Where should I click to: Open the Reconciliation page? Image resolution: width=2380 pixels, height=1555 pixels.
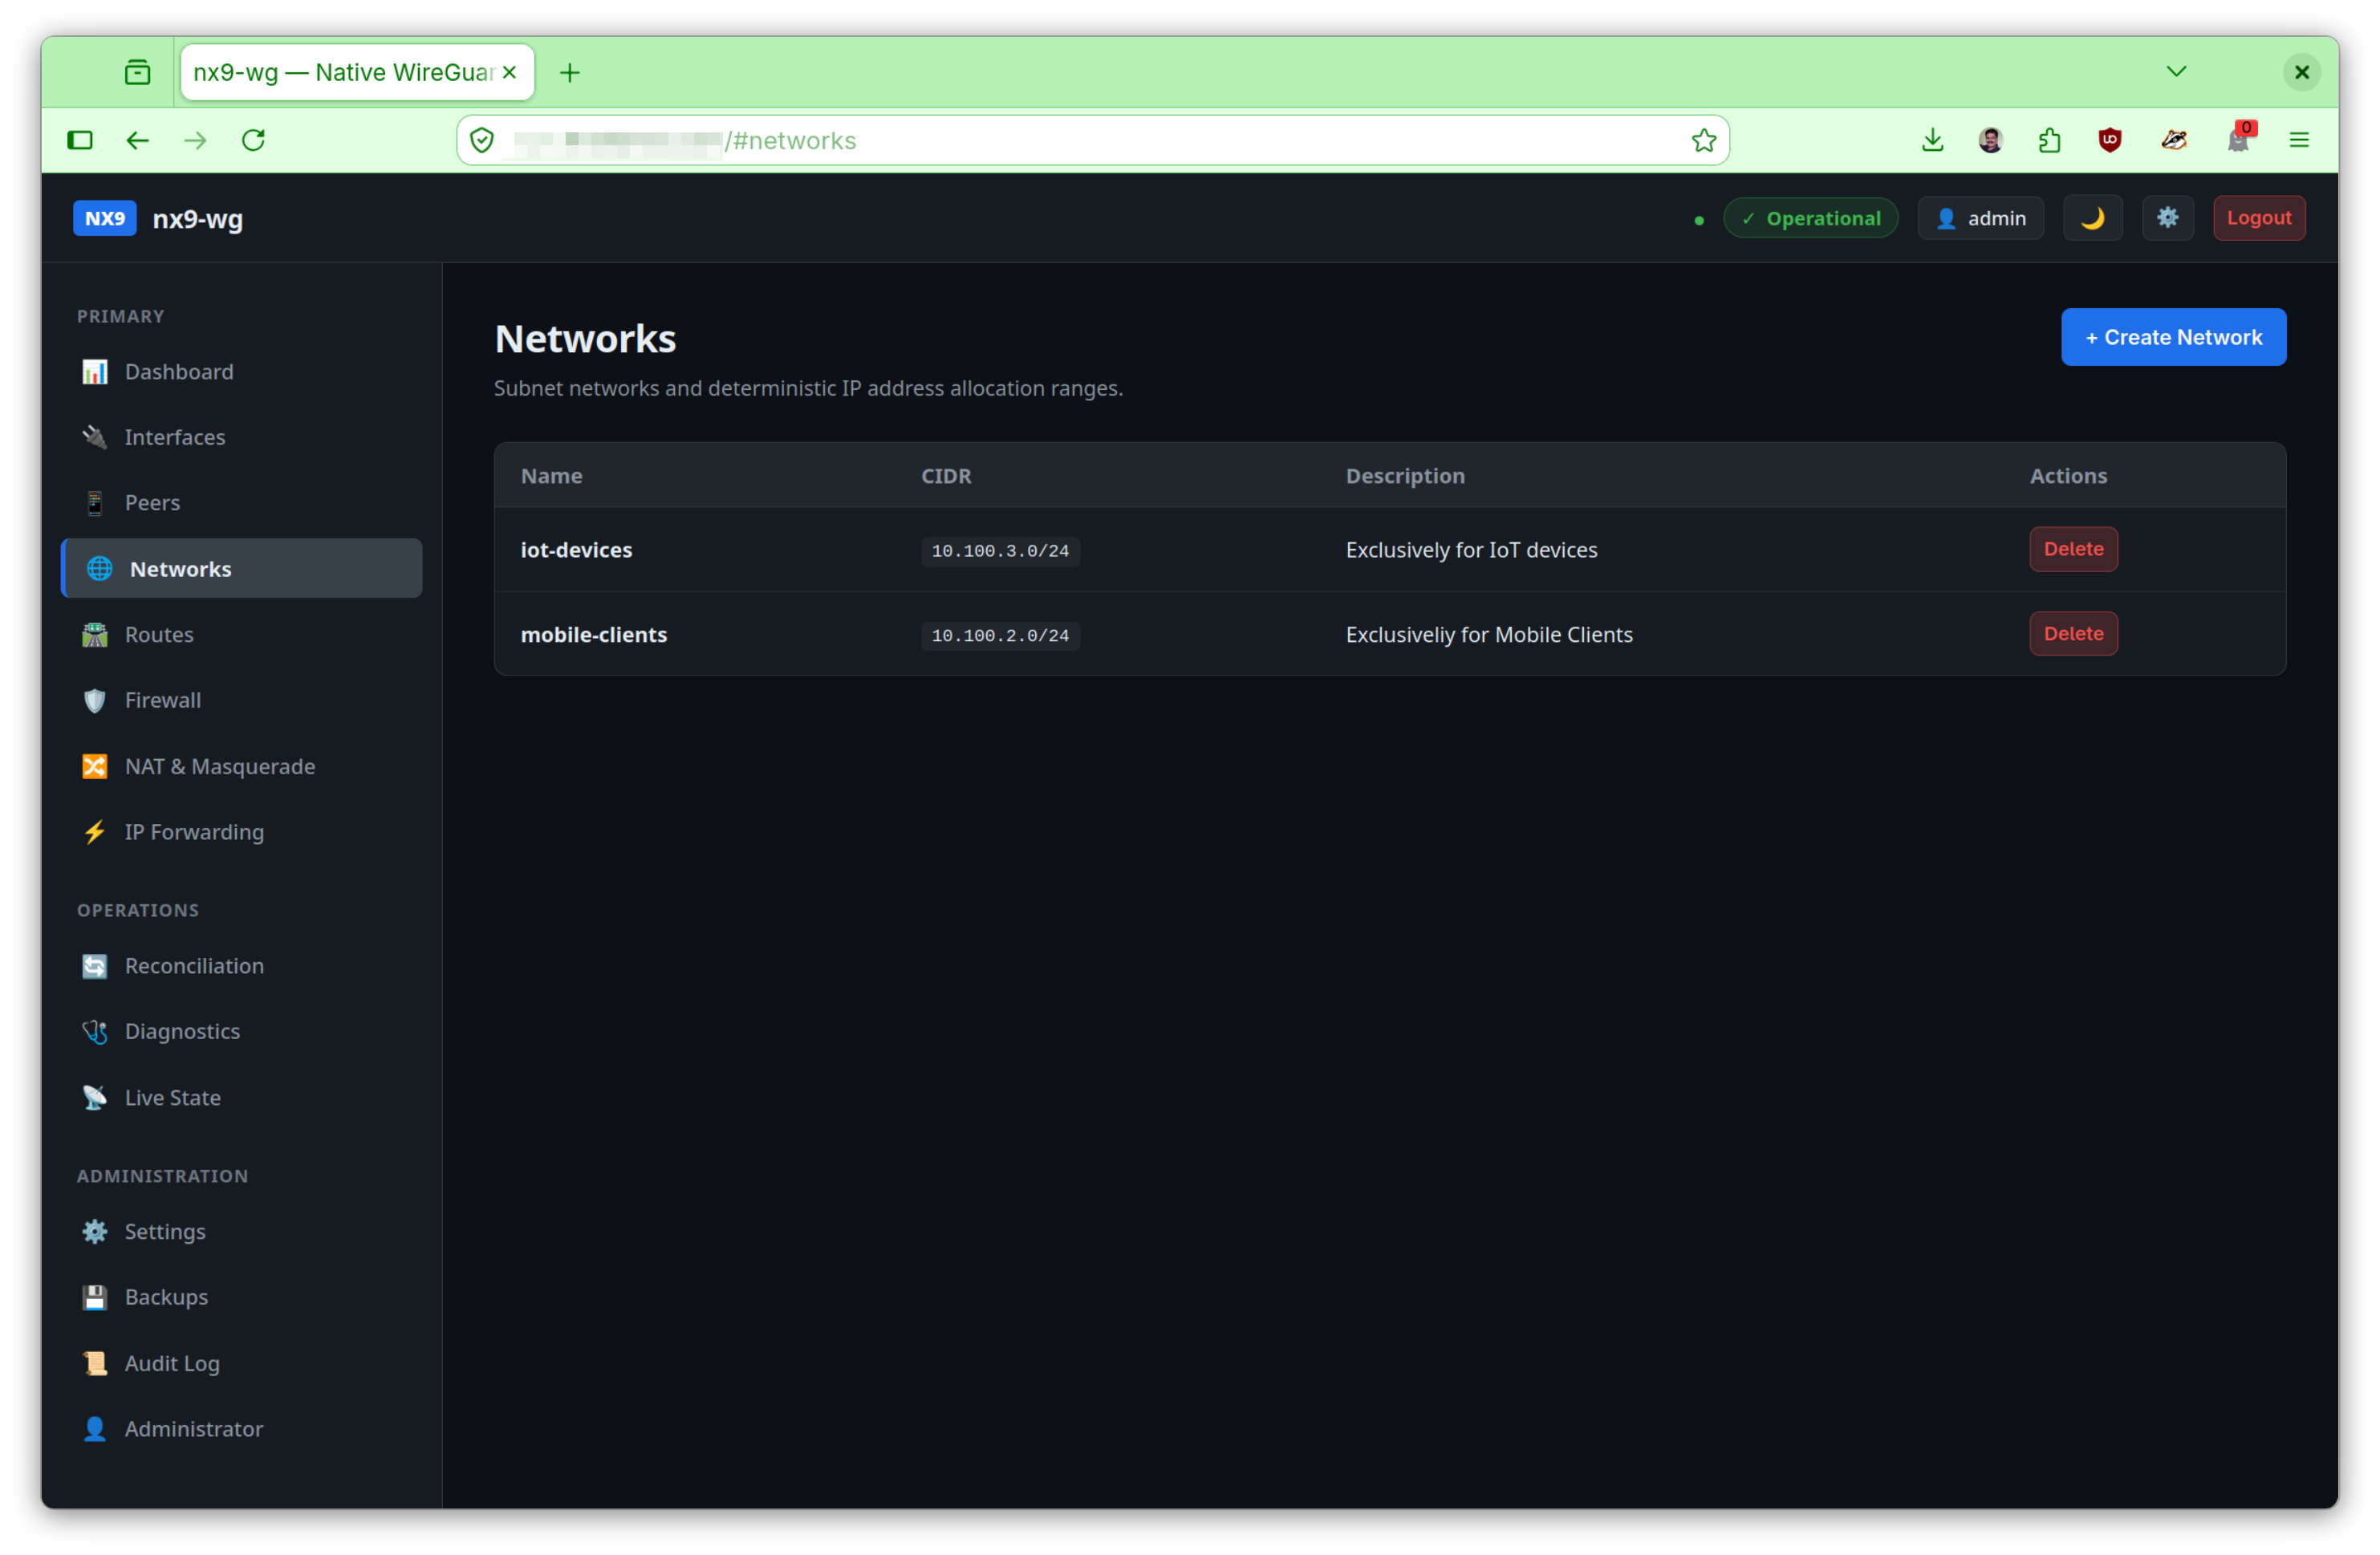(x=241, y=966)
